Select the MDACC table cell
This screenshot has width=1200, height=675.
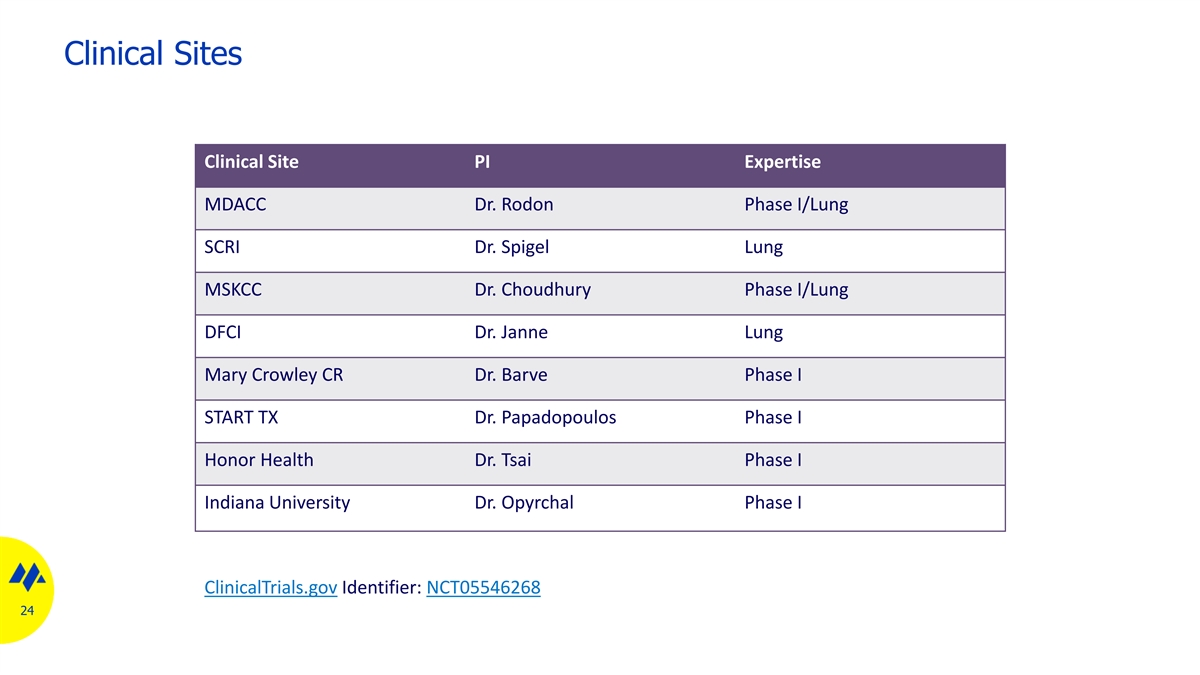click(235, 205)
